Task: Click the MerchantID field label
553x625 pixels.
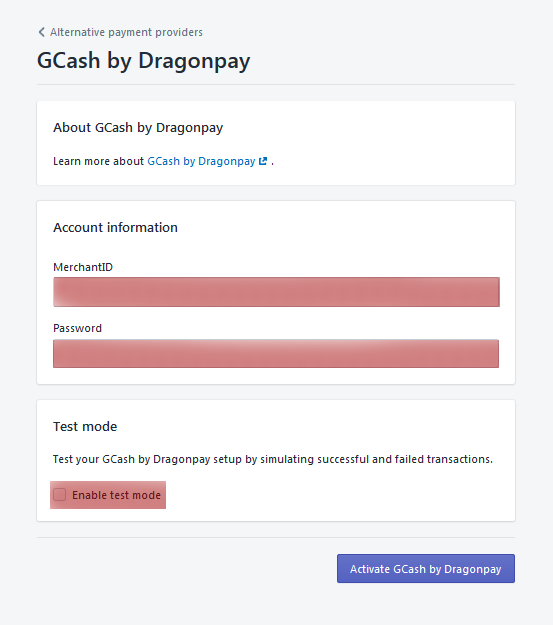Action: (x=83, y=267)
